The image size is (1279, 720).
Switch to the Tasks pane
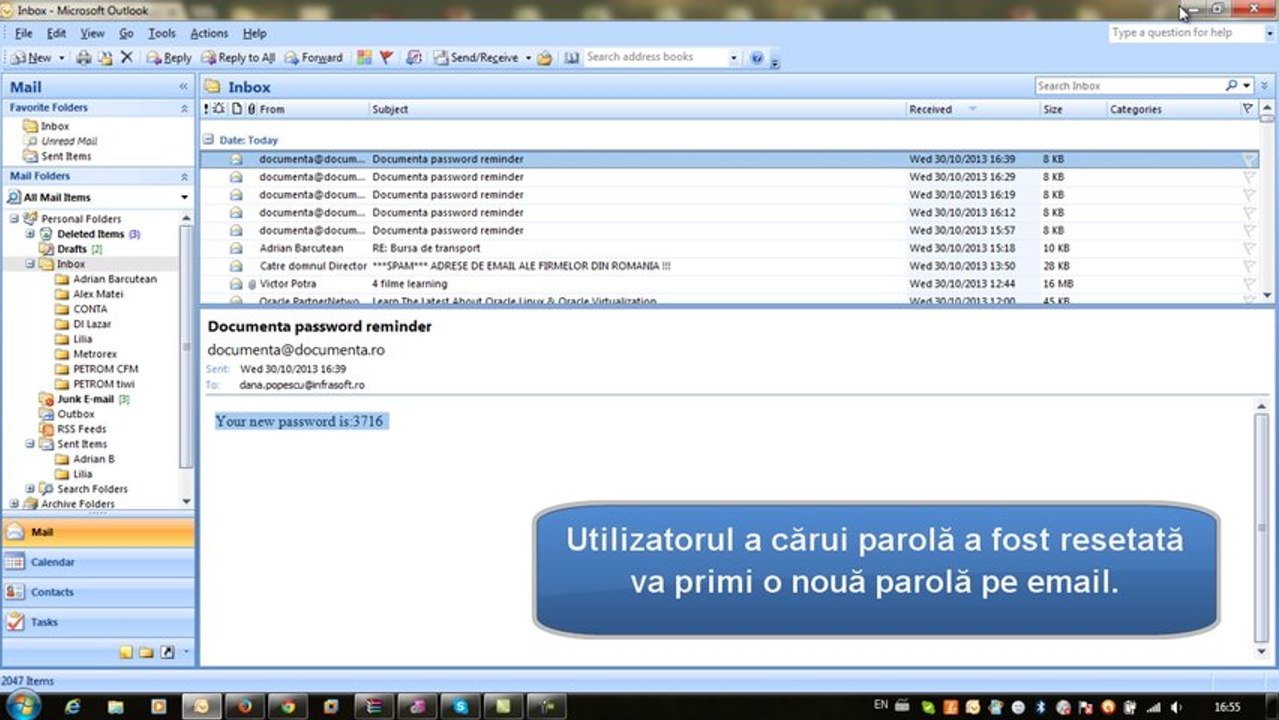coord(98,622)
